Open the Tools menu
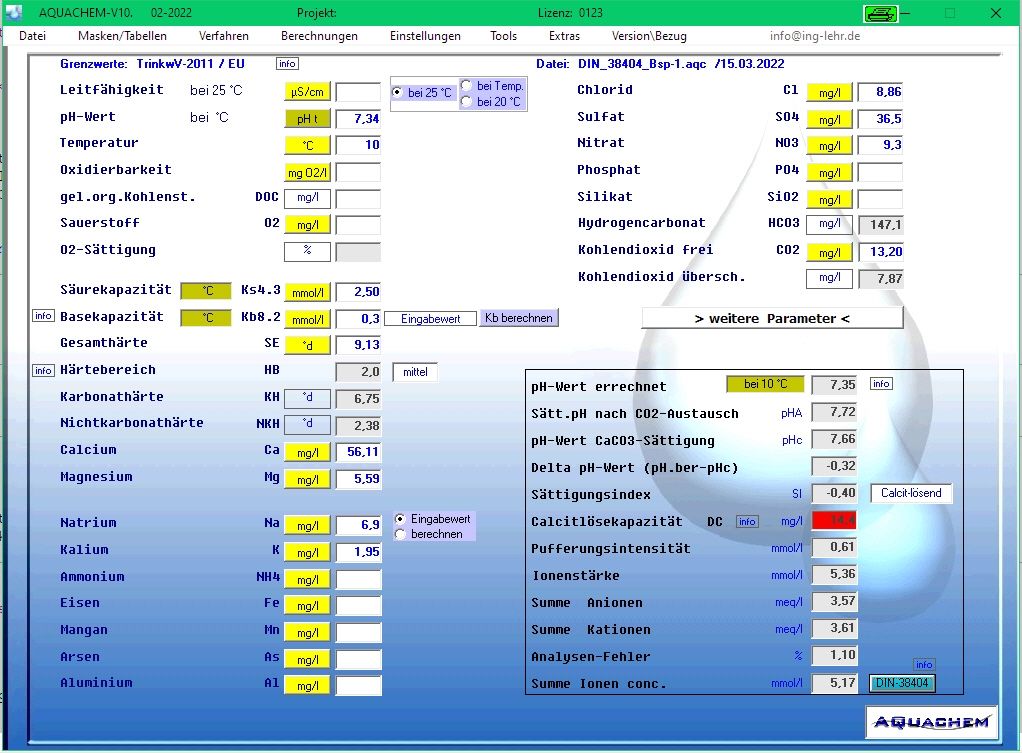The width and height of the screenshot is (1022, 753). click(x=503, y=36)
